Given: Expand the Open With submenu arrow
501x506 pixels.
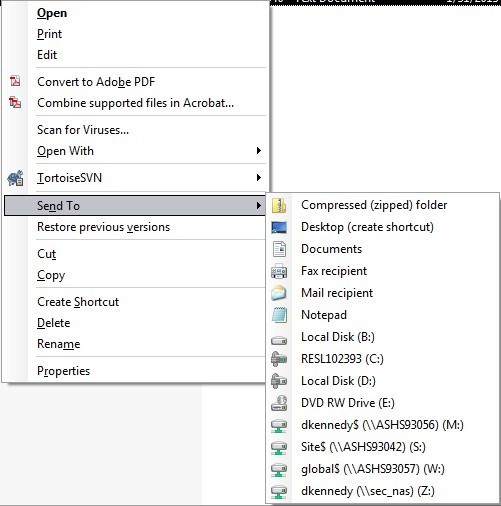Looking at the screenshot, I should click(259, 150).
